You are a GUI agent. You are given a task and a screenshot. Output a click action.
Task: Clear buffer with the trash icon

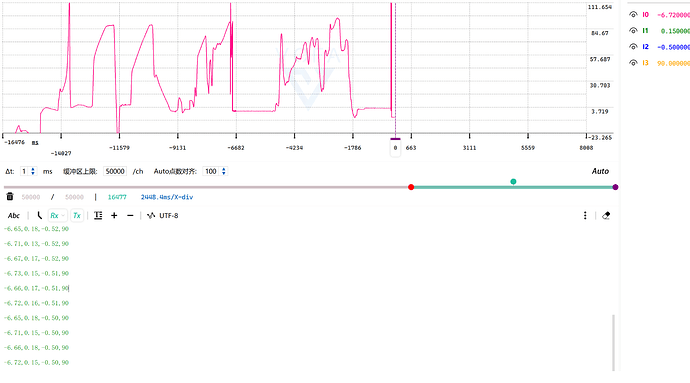point(10,197)
